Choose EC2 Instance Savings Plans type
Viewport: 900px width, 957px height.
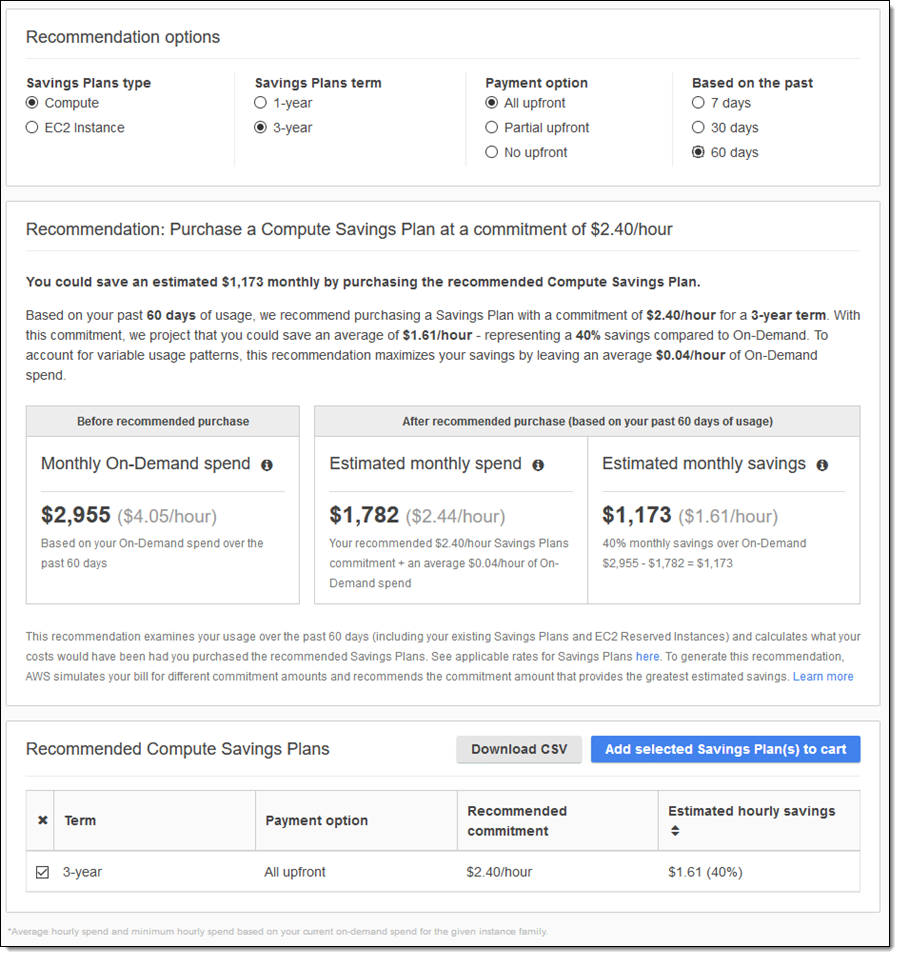(x=33, y=128)
